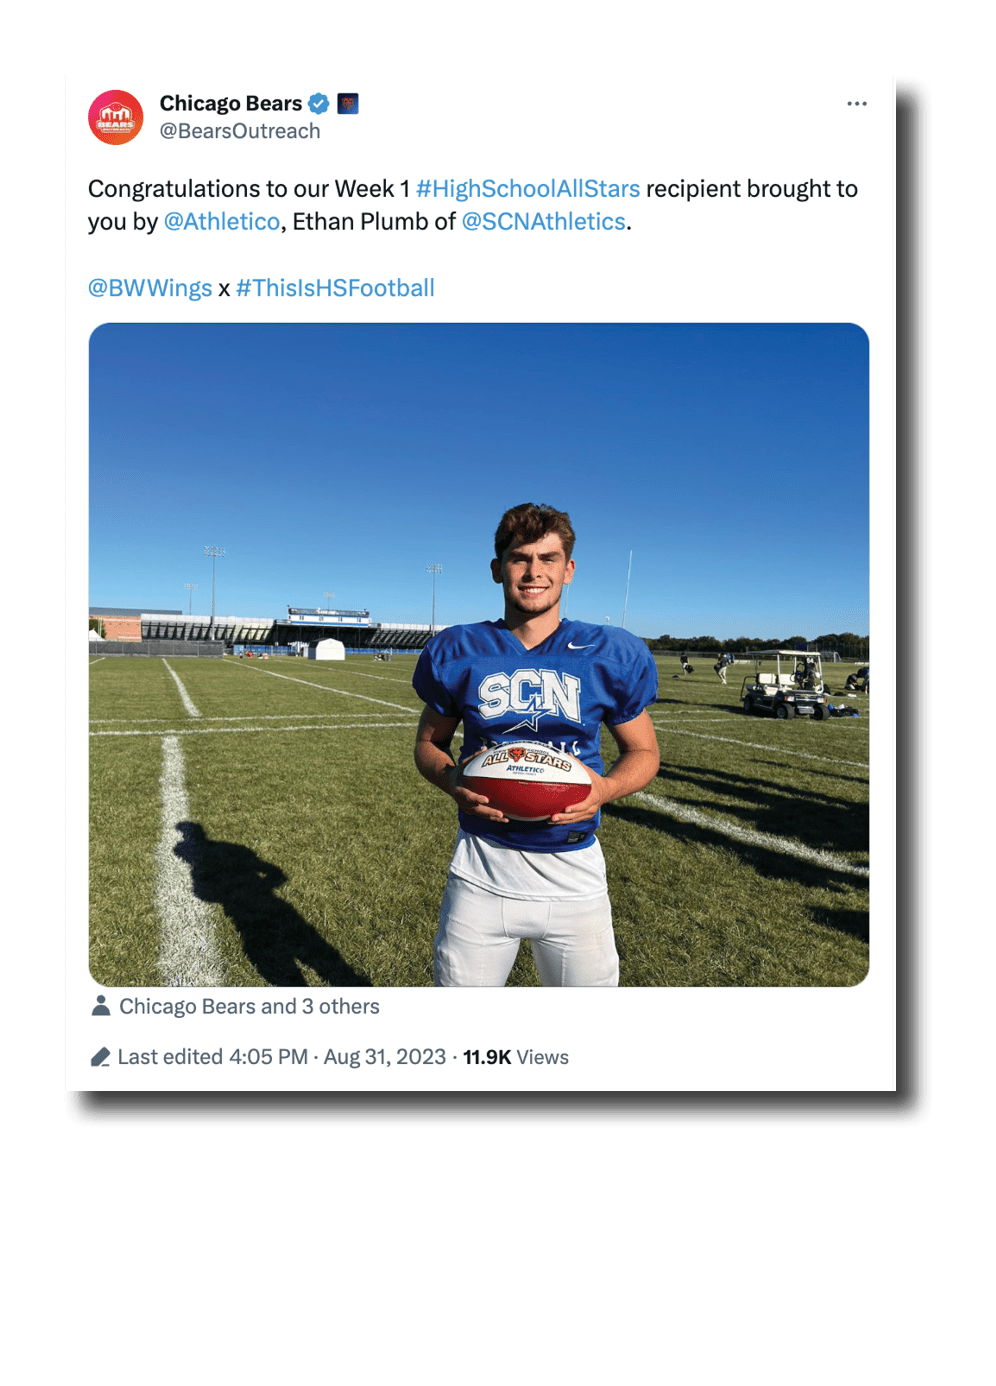Enlarge the football player photo
996x1386 pixels.
click(478, 654)
